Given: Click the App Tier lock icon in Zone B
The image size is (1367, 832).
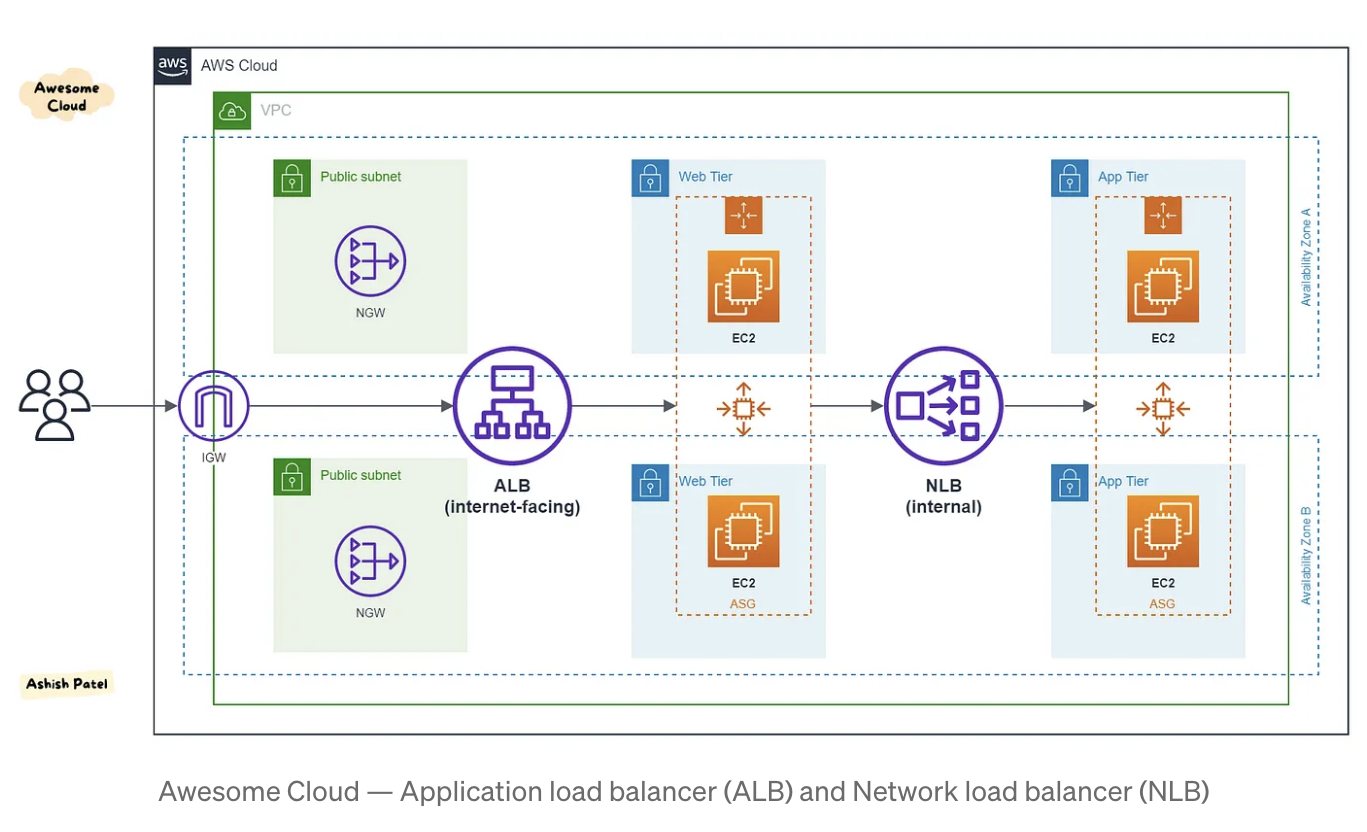Looking at the screenshot, I should click(1070, 482).
